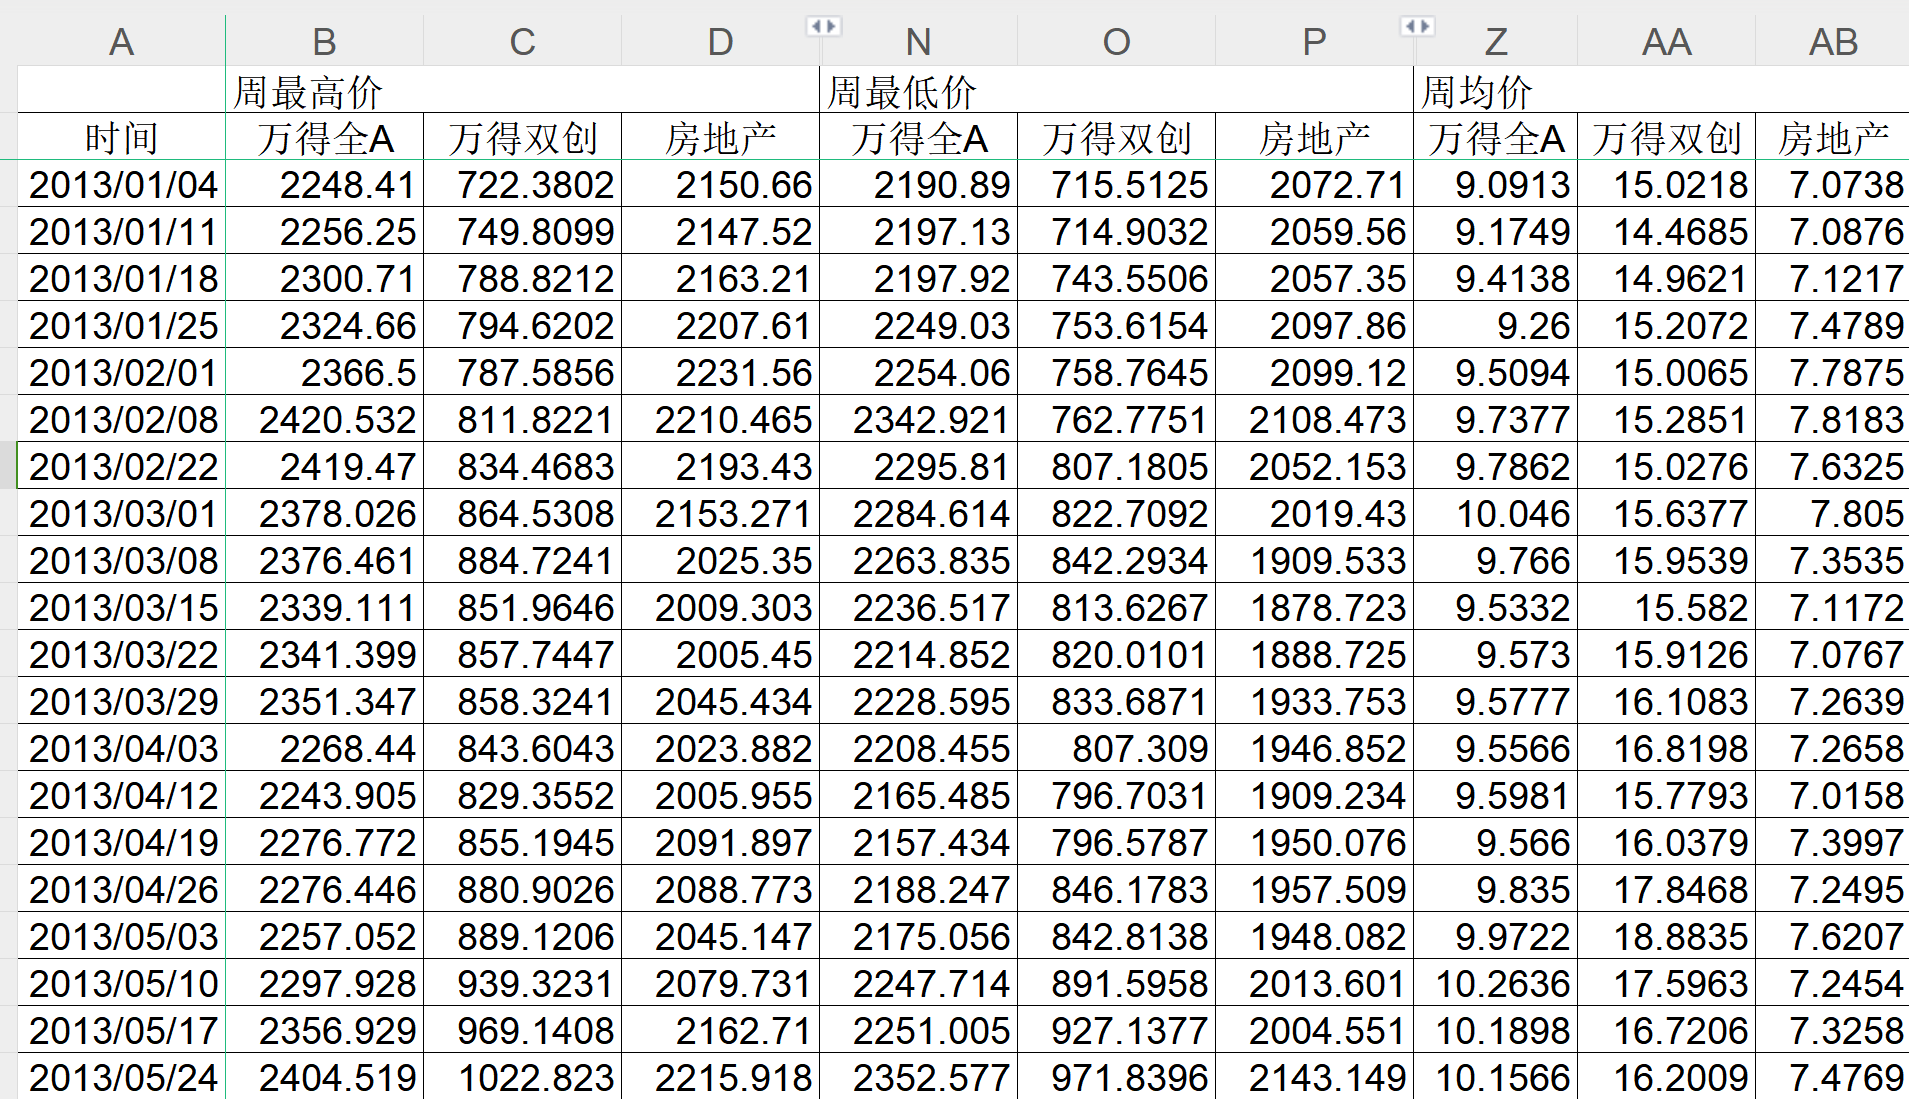Select cell with value 7.3997
The height and width of the screenshot is (1099, 1909).
coord(1833,842)
